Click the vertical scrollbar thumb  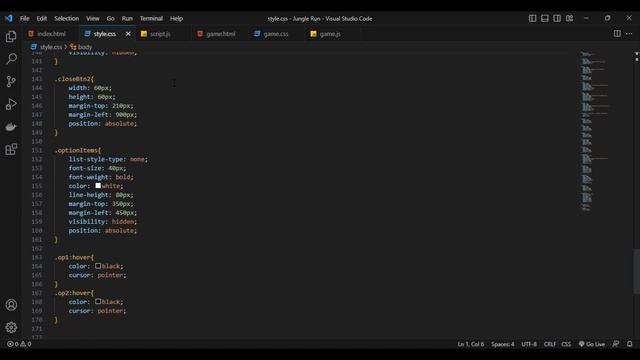(x=636, y=271)
